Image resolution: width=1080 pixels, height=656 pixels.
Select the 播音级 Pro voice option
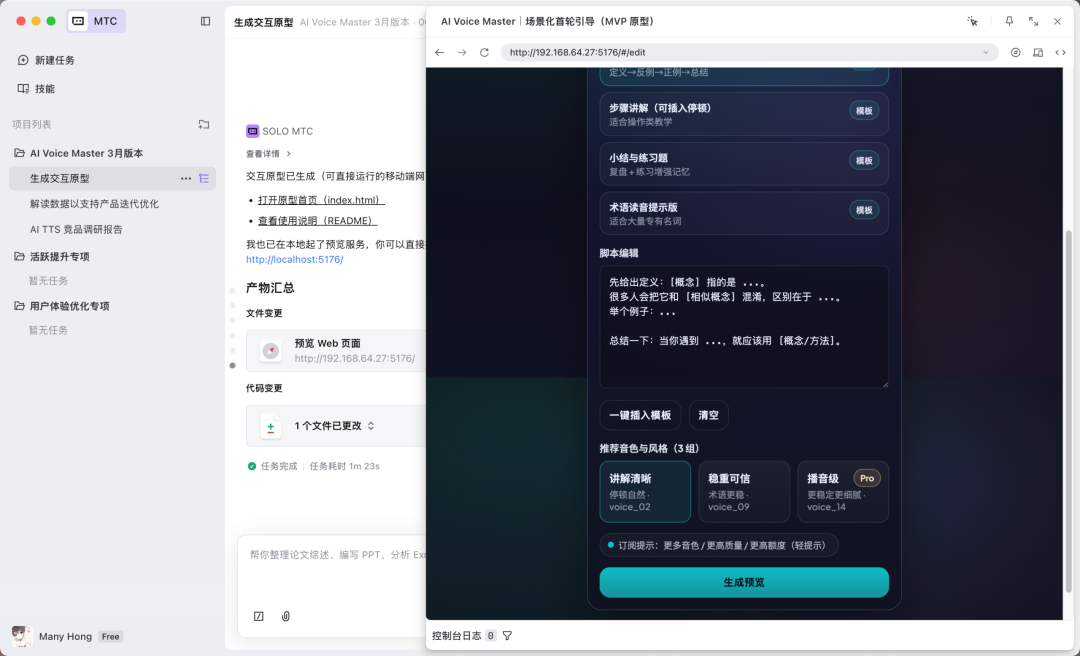point(843,491)
